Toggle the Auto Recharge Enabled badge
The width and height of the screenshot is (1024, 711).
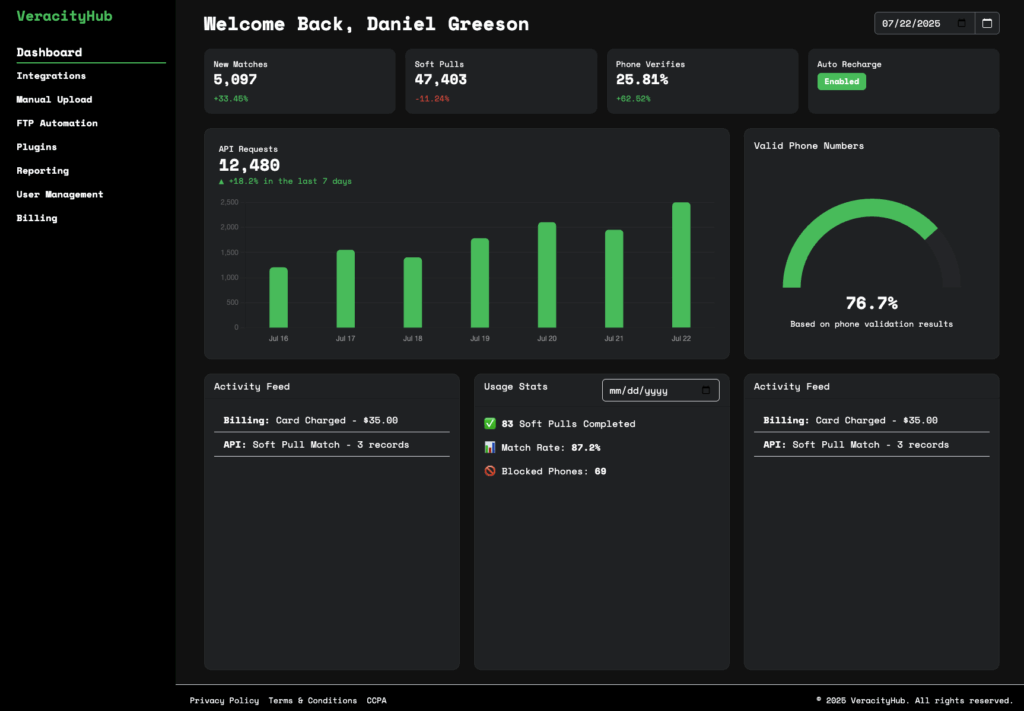[841, 82]
